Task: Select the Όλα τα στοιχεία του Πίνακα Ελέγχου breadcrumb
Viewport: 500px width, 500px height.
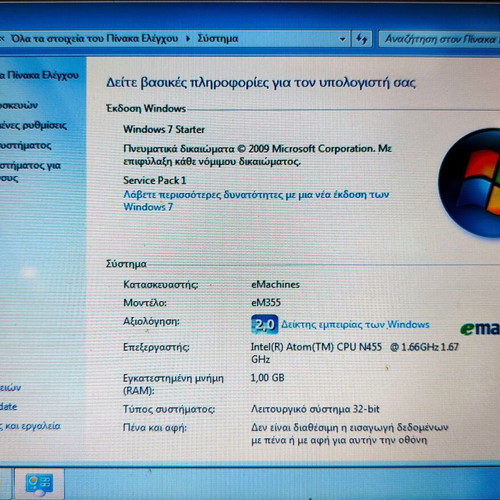Action: click(x=95, y=39)
